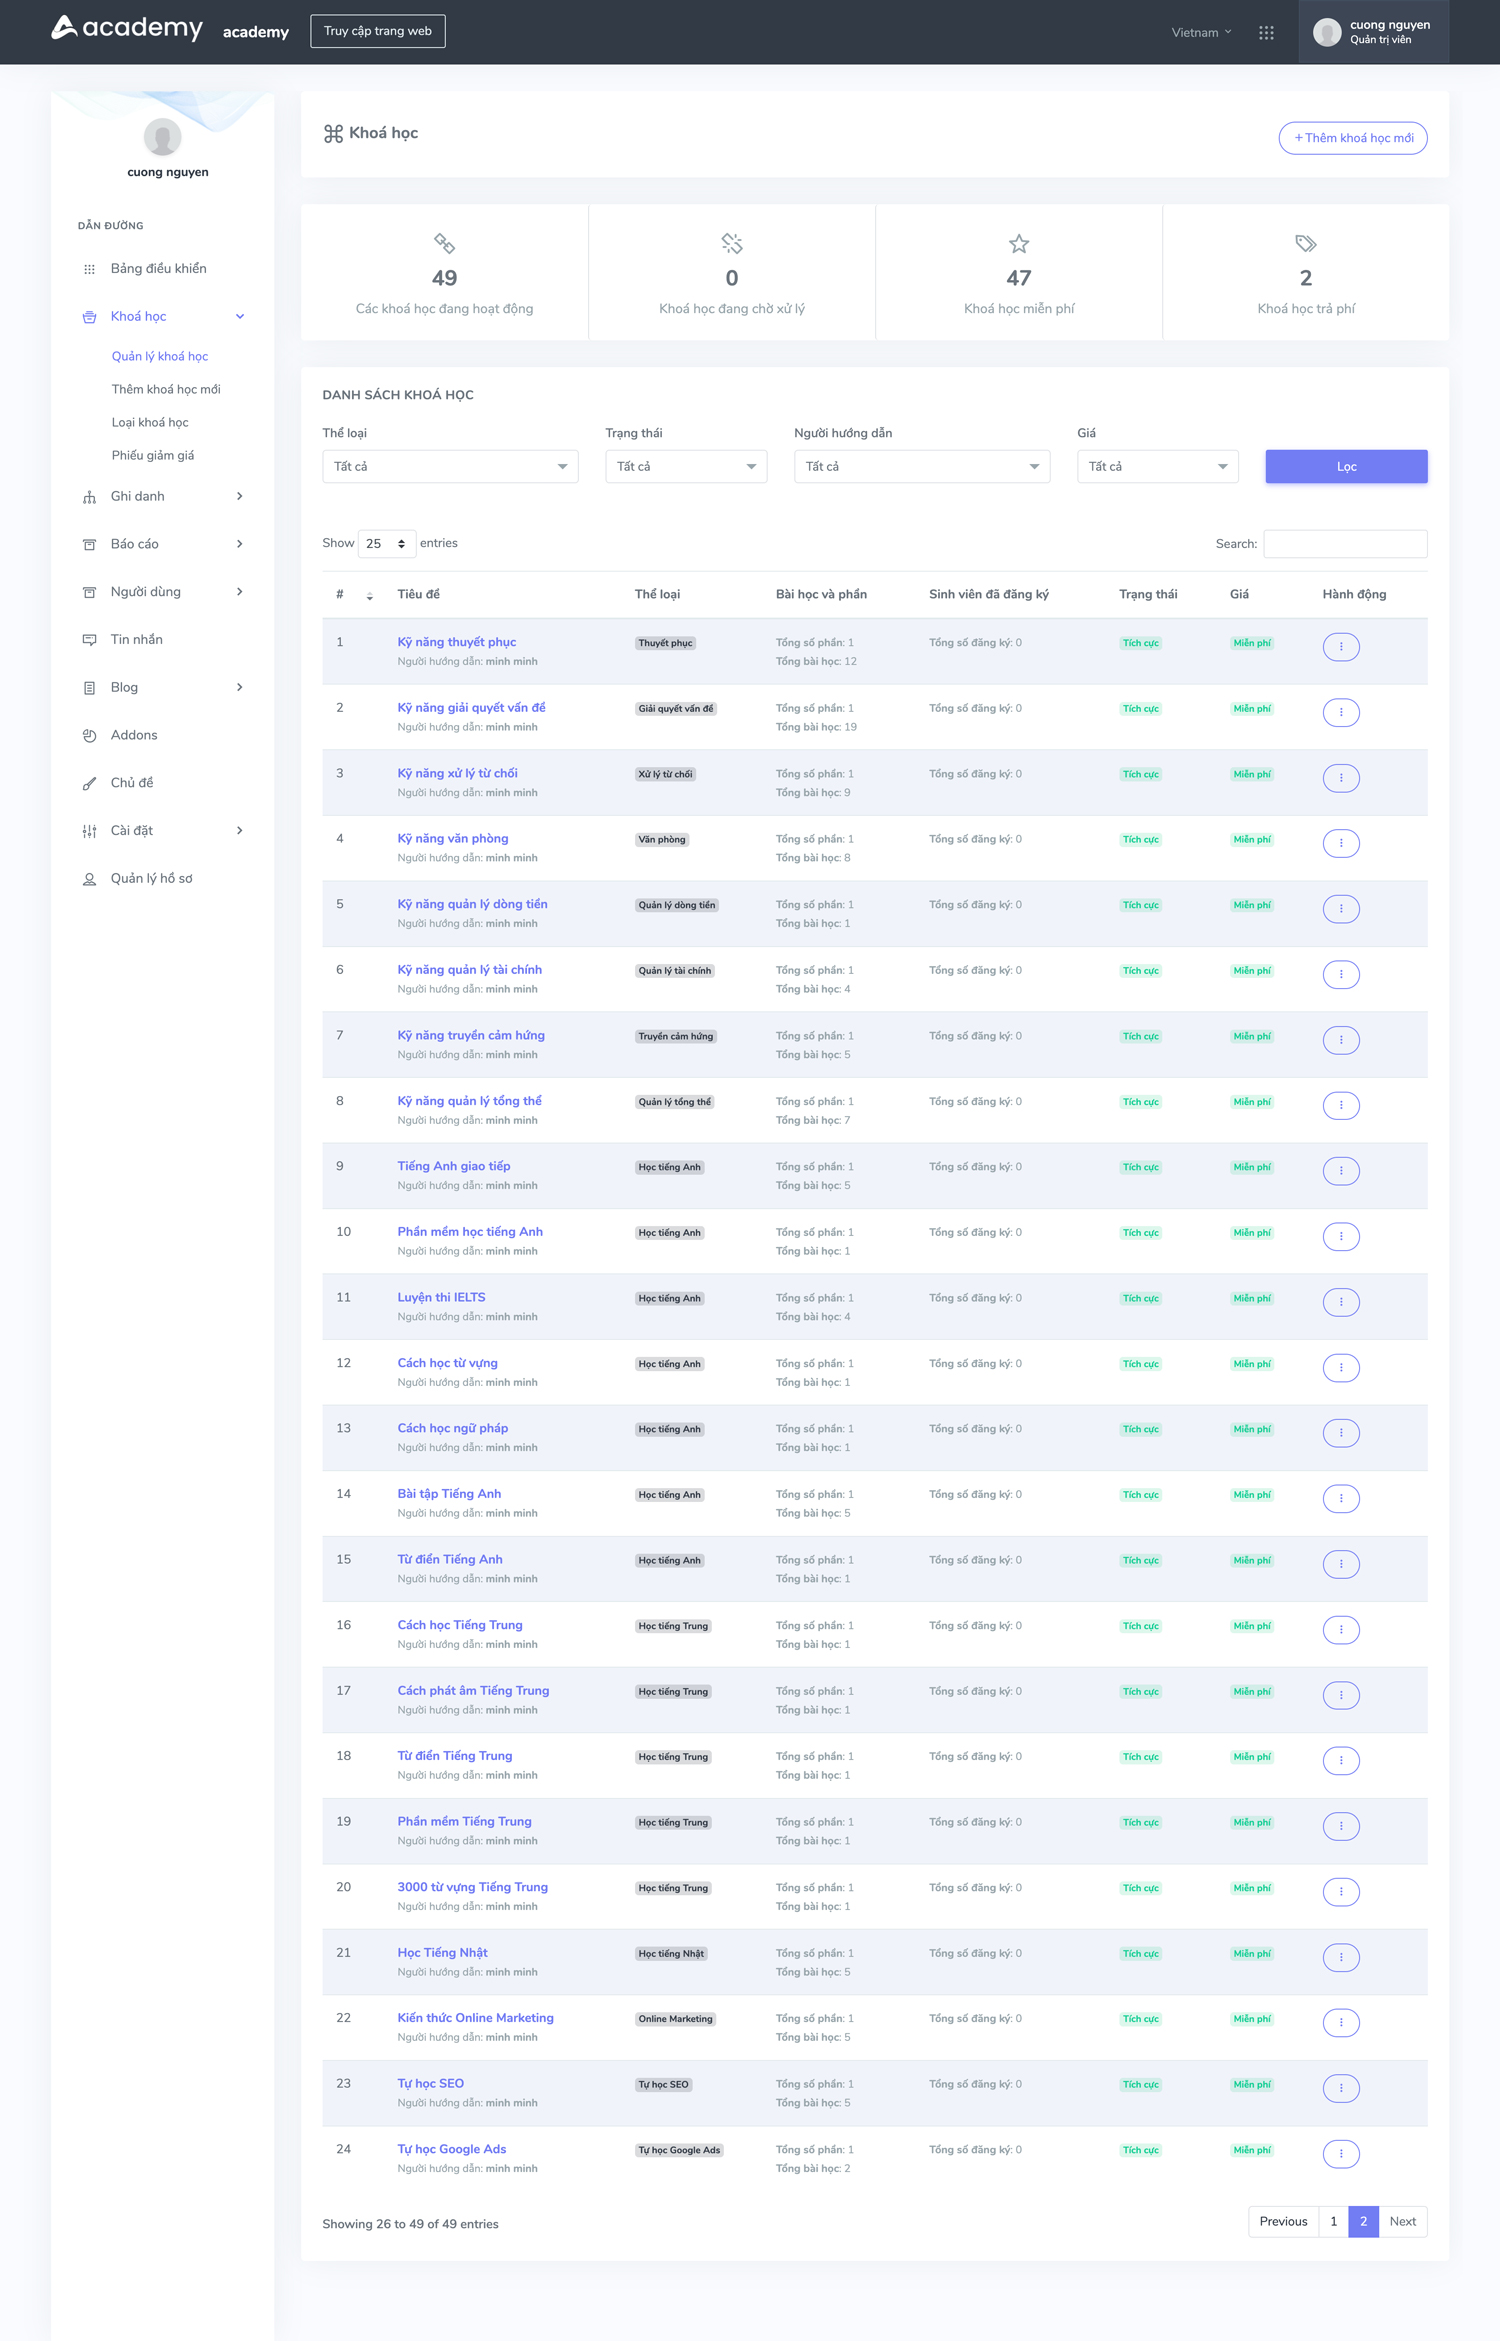1500x2341 pixels.
Task: Open the Giá filter dropdown
Action: [x=1158, y=467]
